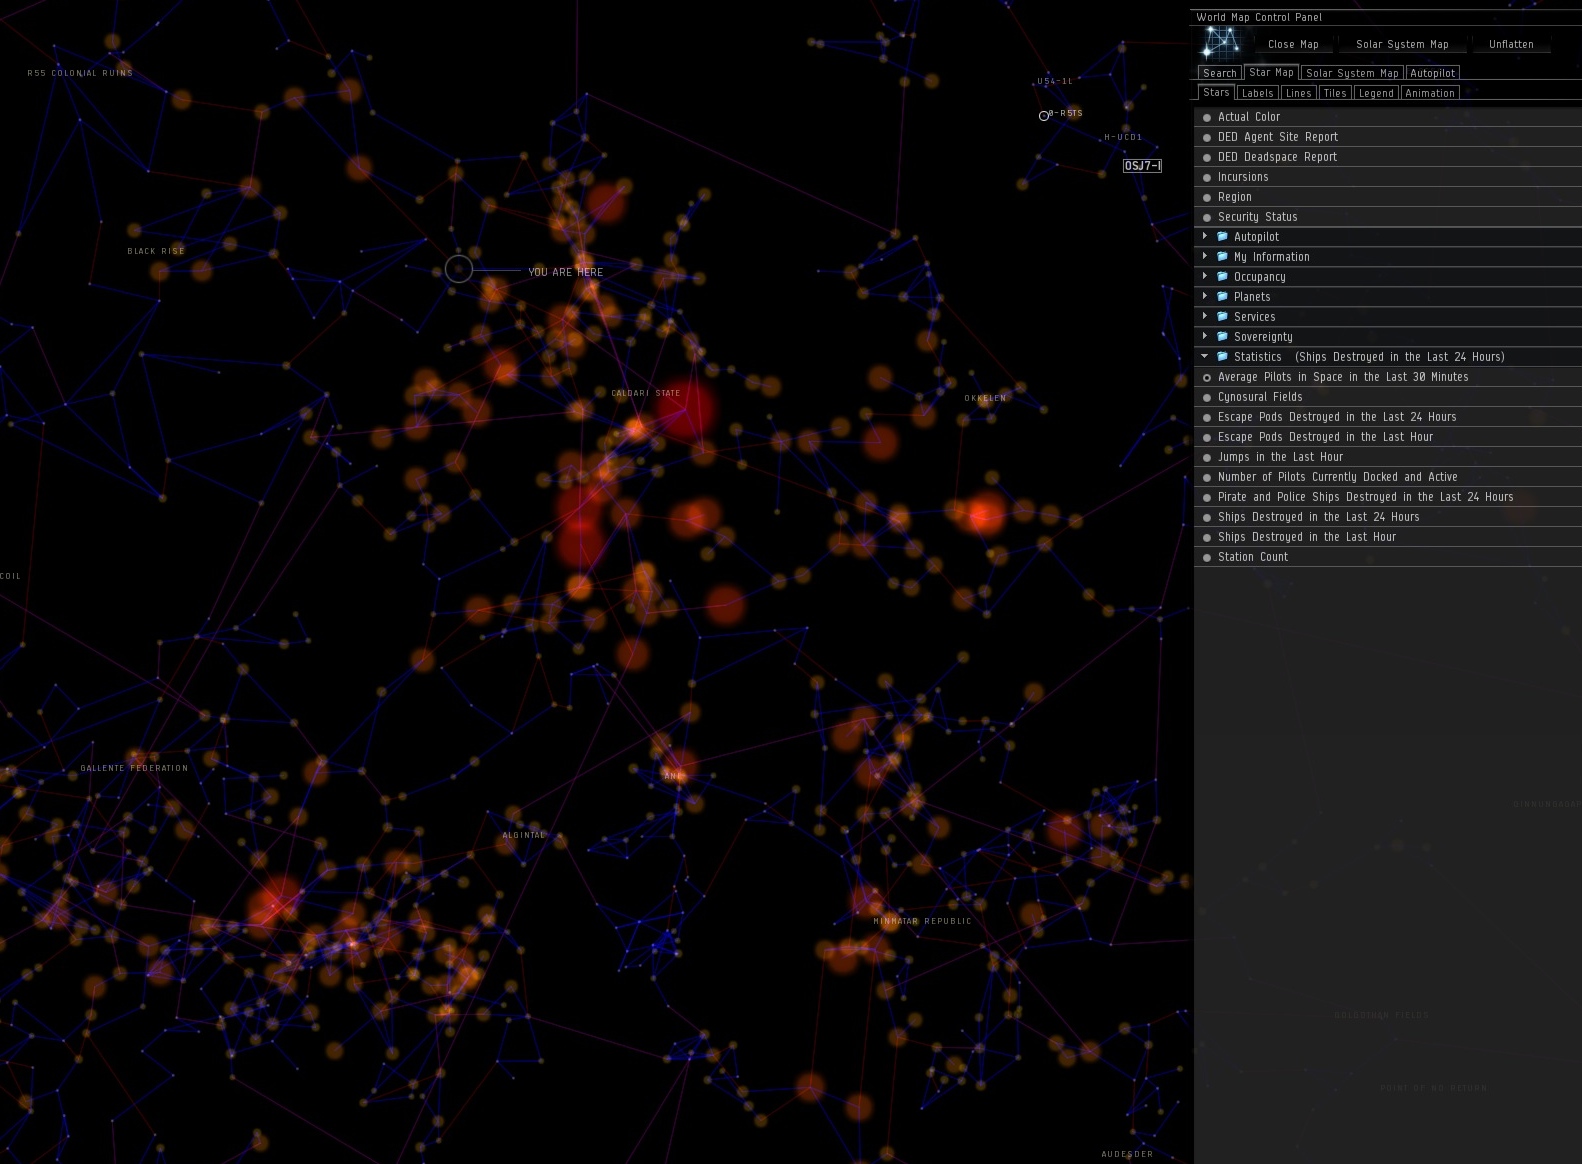The image size is (1582, 1164).
Task: Expand the Planets group arrow
Action: [x=1205, y=296]
